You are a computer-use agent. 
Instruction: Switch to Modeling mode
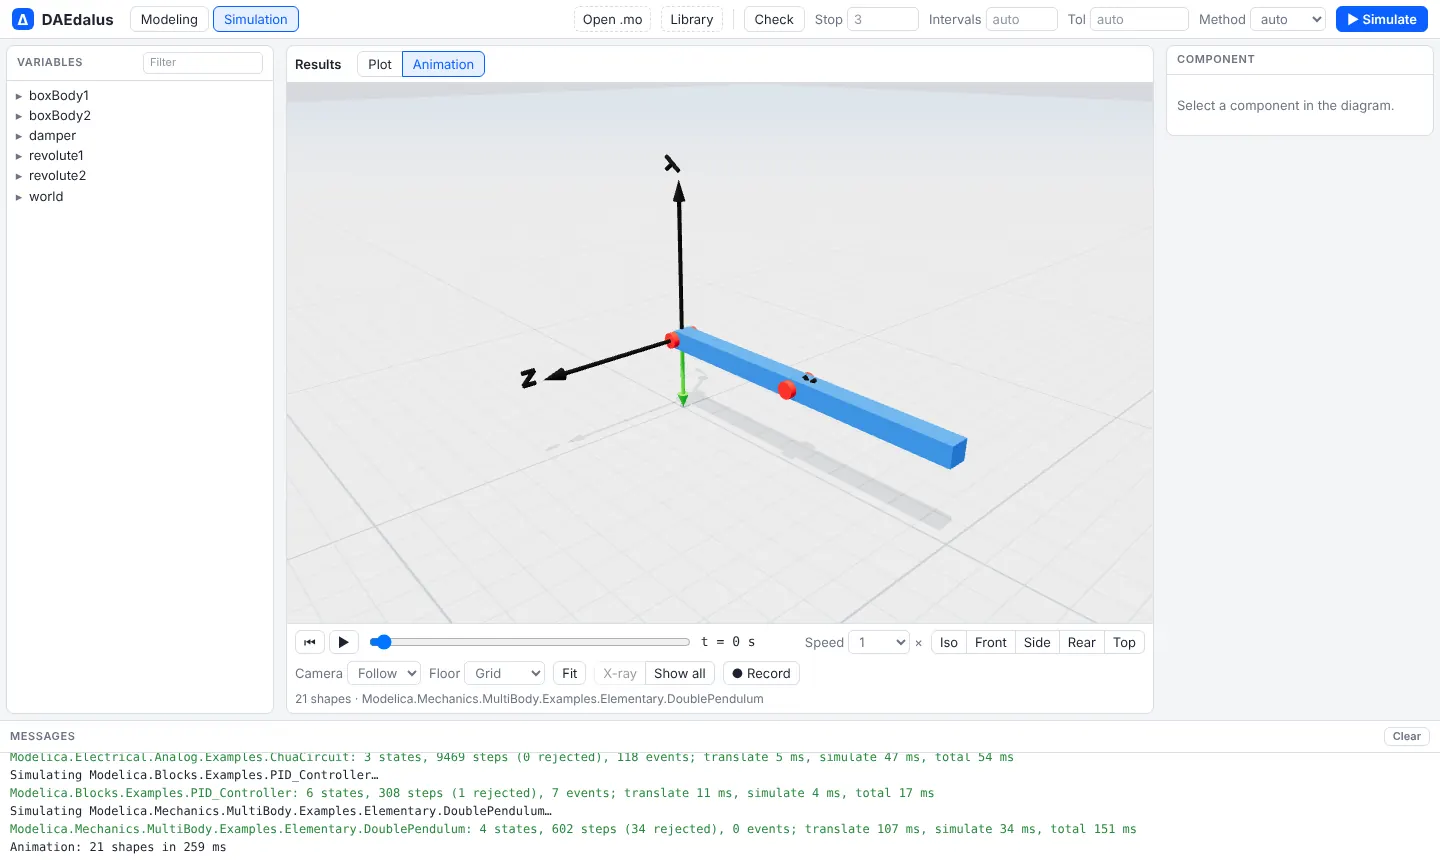(x=169, y=19)
